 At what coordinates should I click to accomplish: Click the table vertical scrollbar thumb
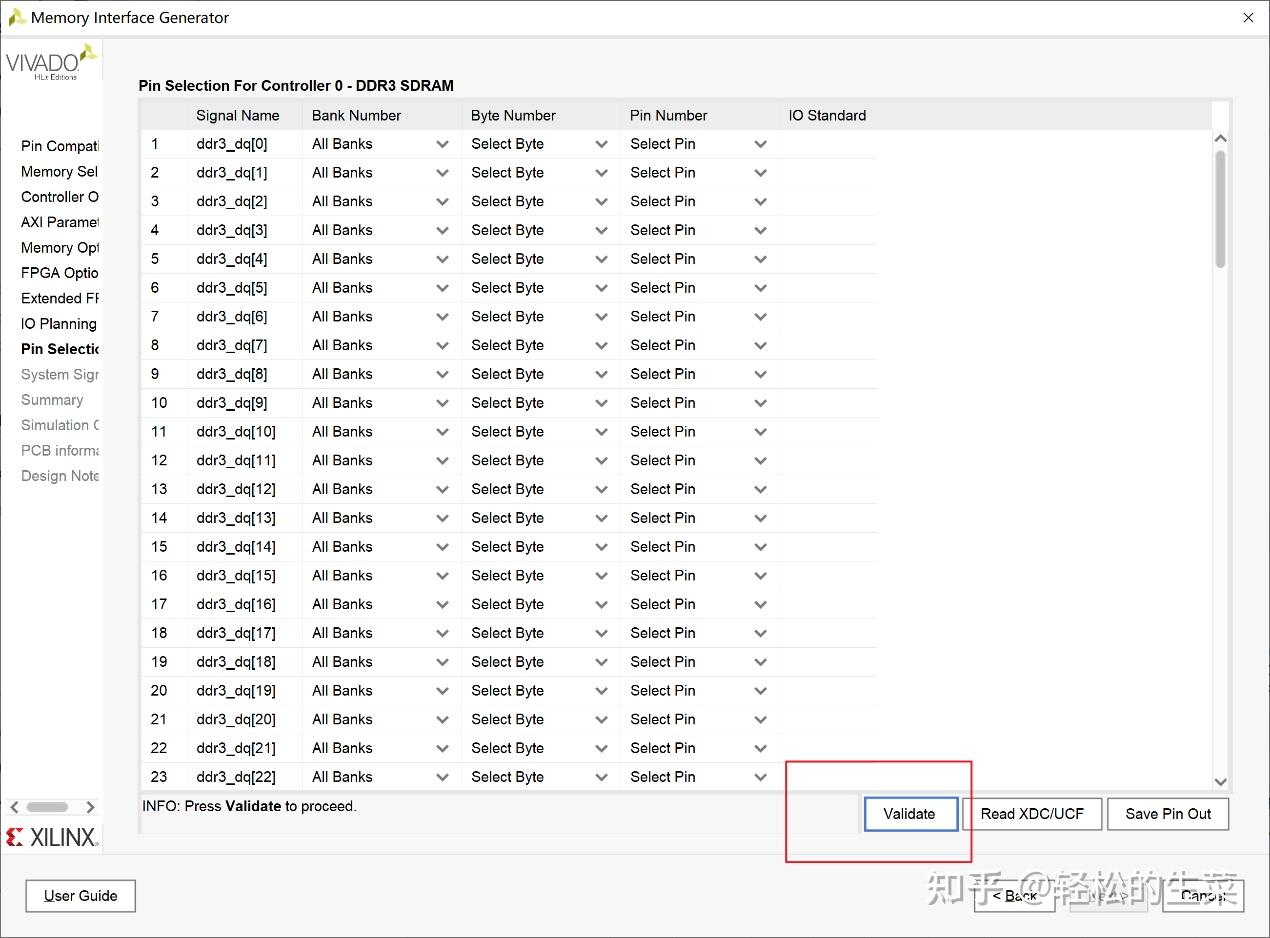(1220, 209)
